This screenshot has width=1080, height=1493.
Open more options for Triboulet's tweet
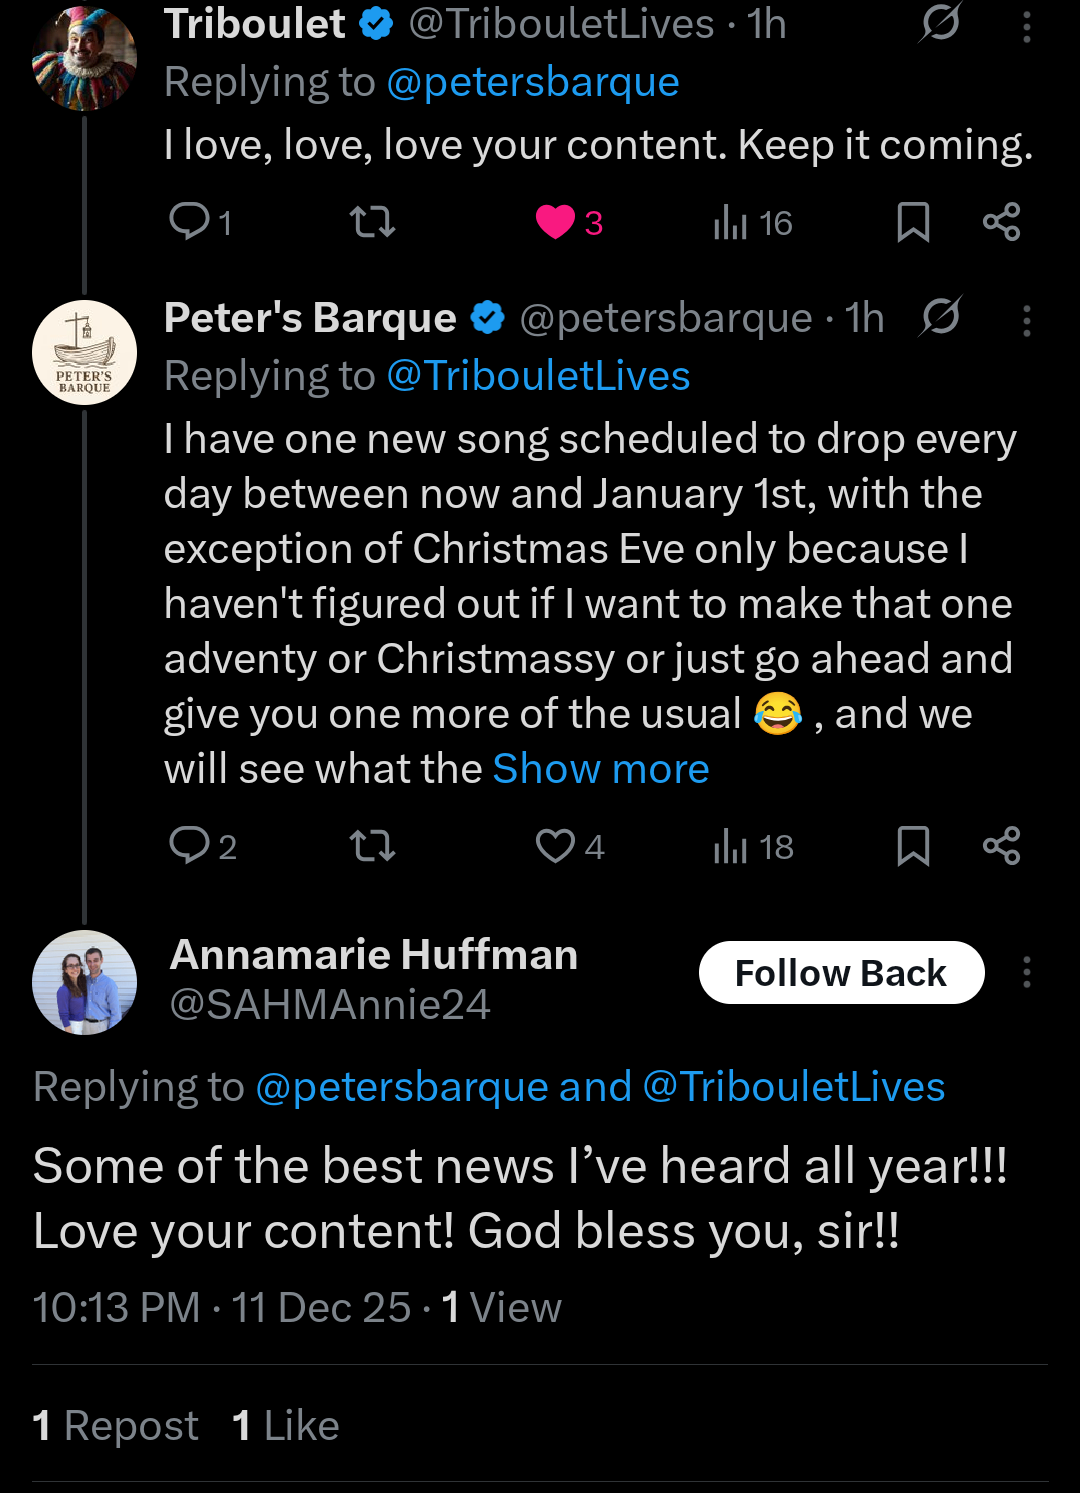point(1026,27)
